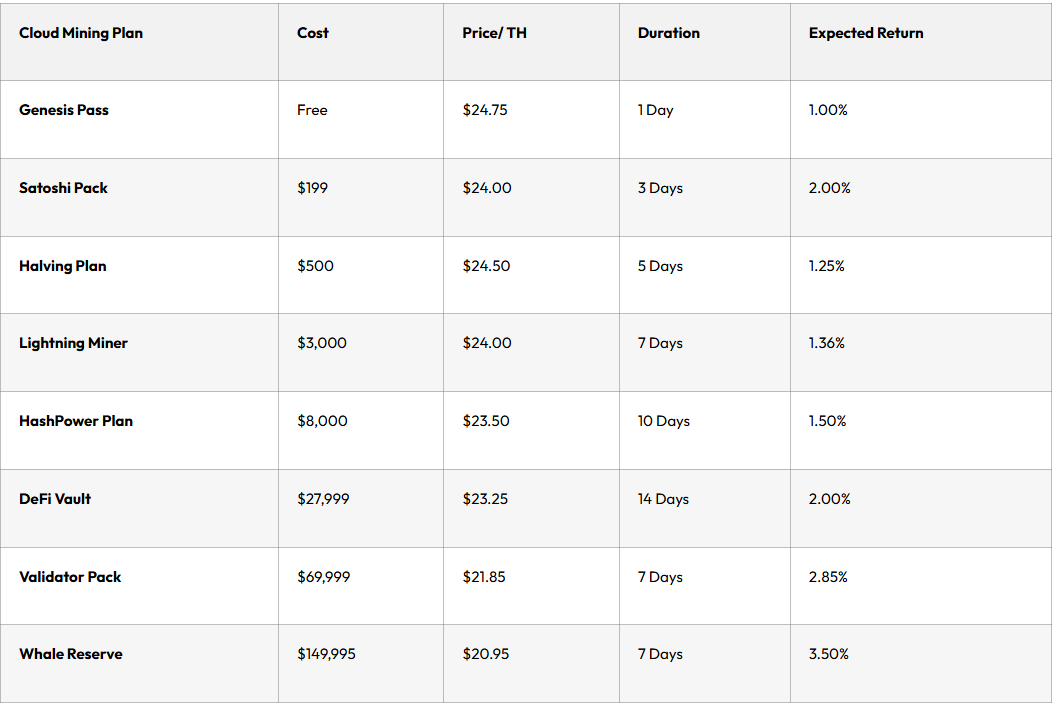Click the Expected Return column header

pos(866,33)
